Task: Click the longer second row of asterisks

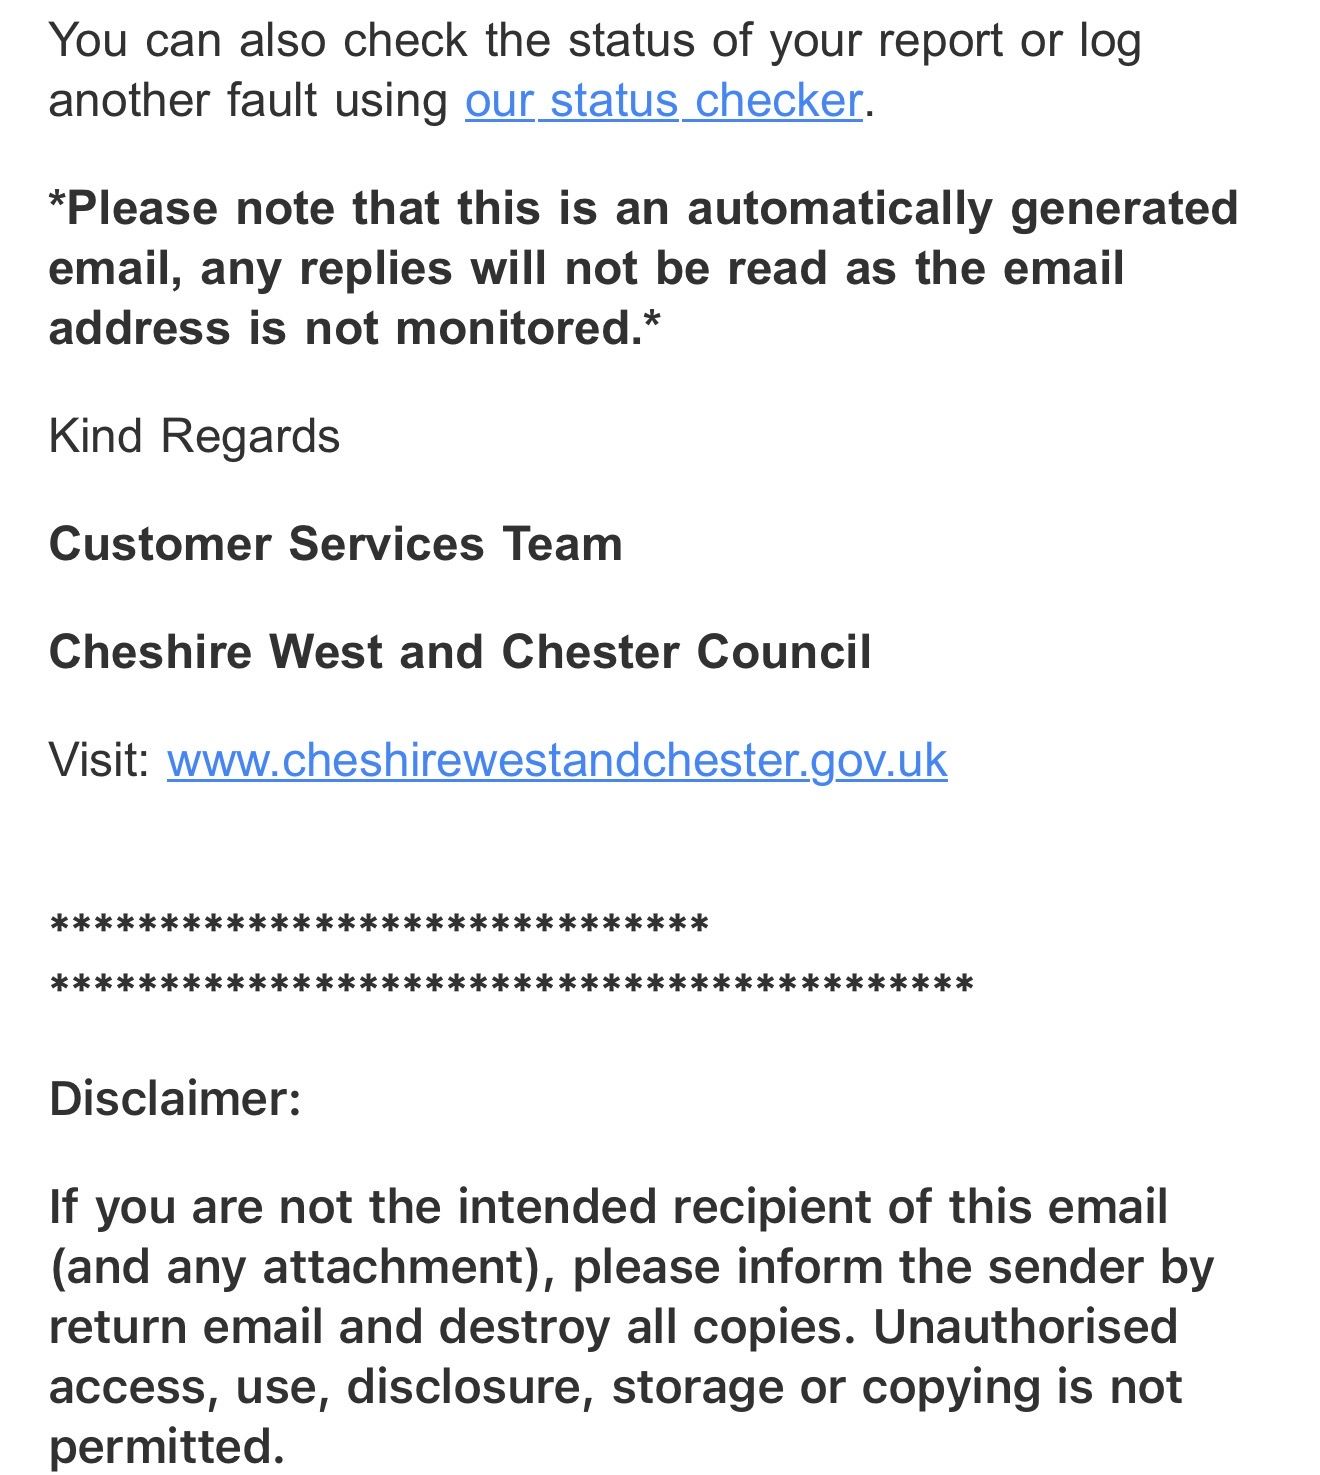Action: (510, 987)
